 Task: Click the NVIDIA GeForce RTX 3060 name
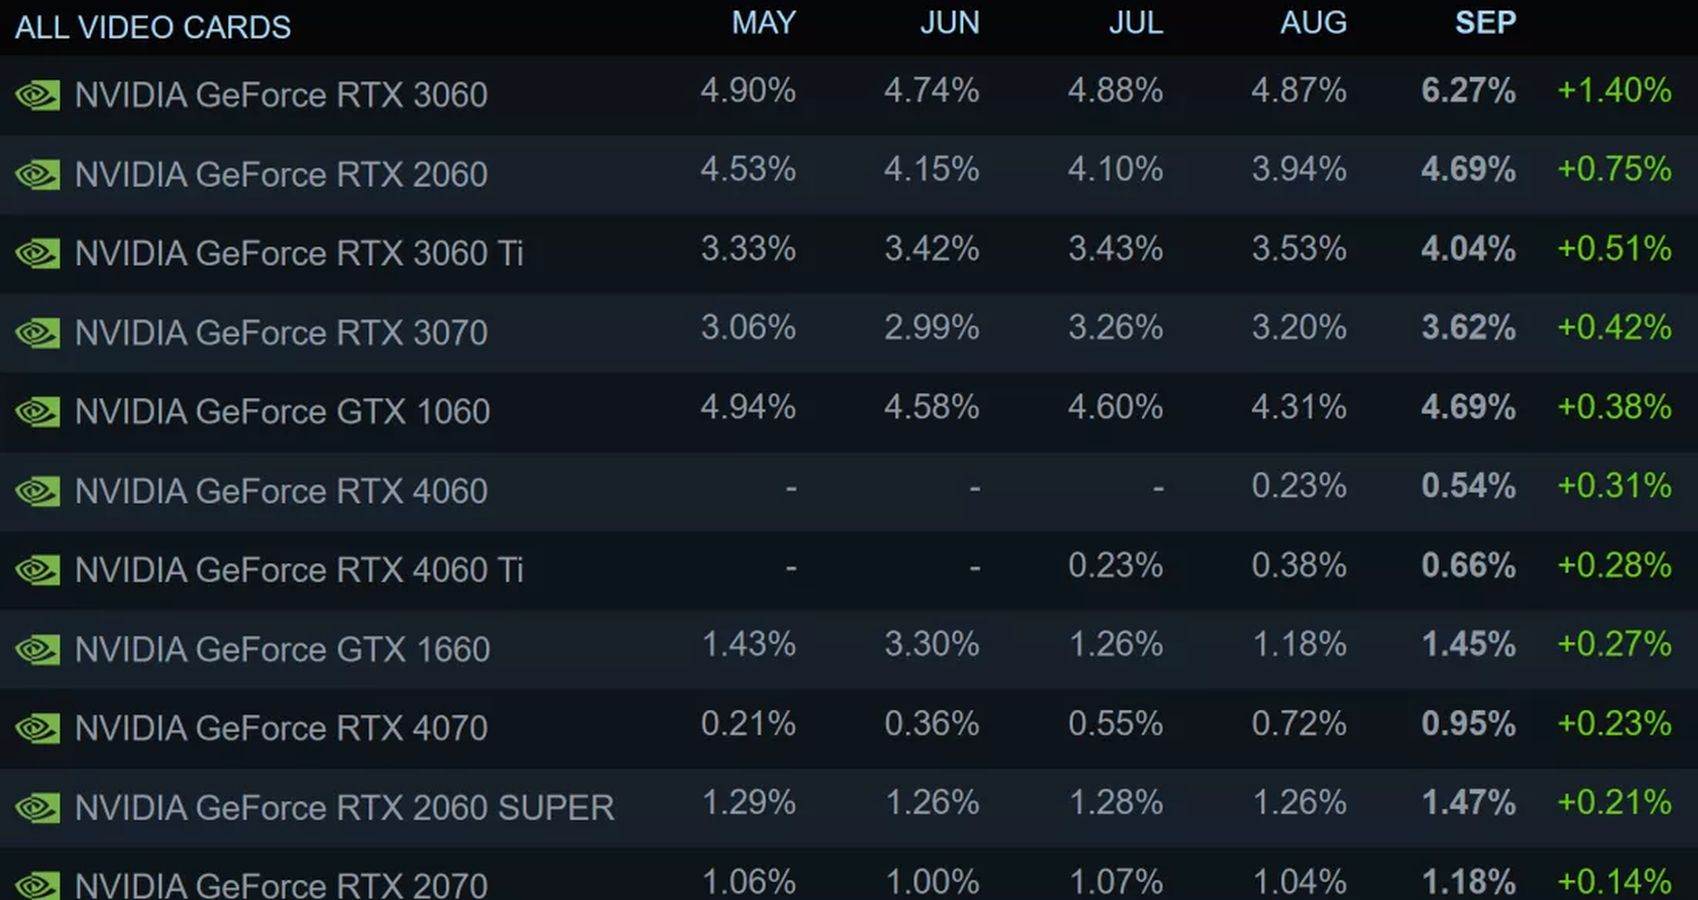pos(281,95)
